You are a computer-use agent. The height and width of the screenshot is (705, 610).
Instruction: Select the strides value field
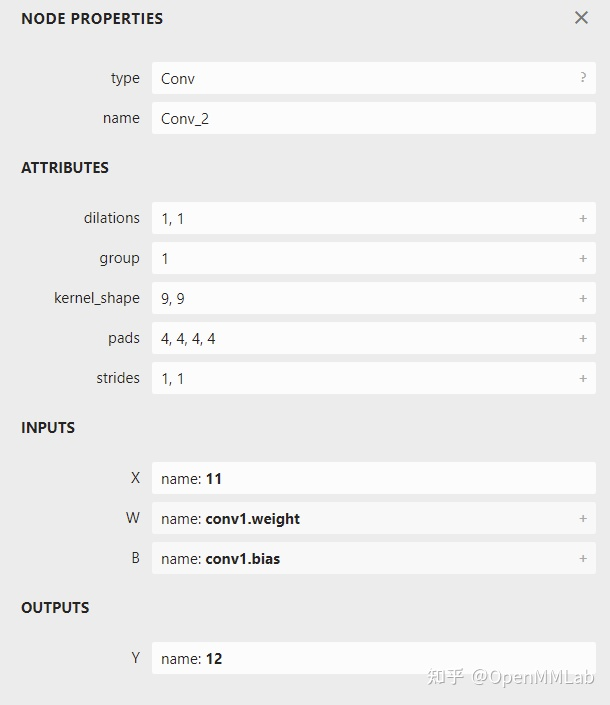[374, 378]
